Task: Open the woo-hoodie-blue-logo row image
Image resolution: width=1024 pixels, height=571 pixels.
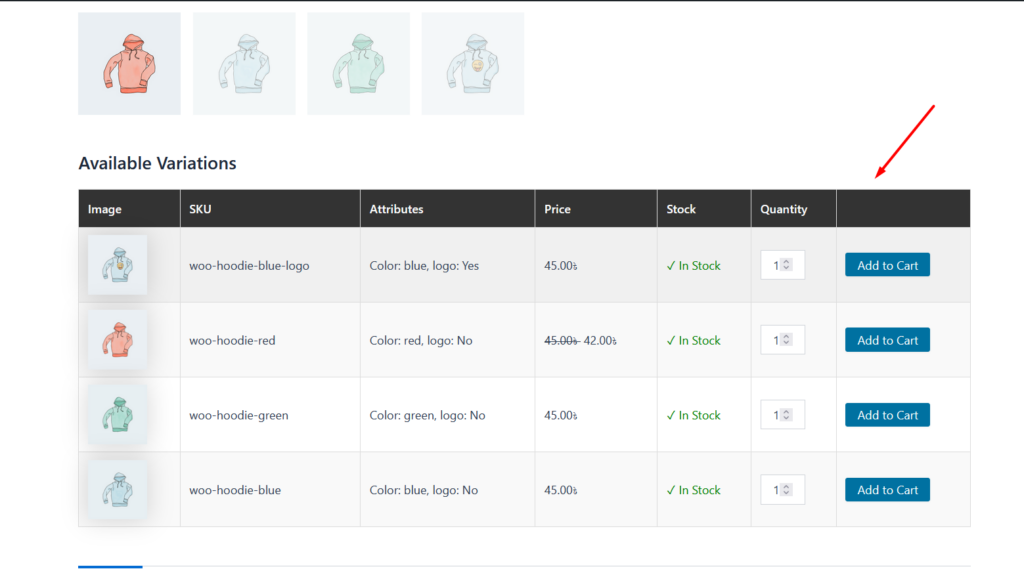Action: tap(118, 265)
